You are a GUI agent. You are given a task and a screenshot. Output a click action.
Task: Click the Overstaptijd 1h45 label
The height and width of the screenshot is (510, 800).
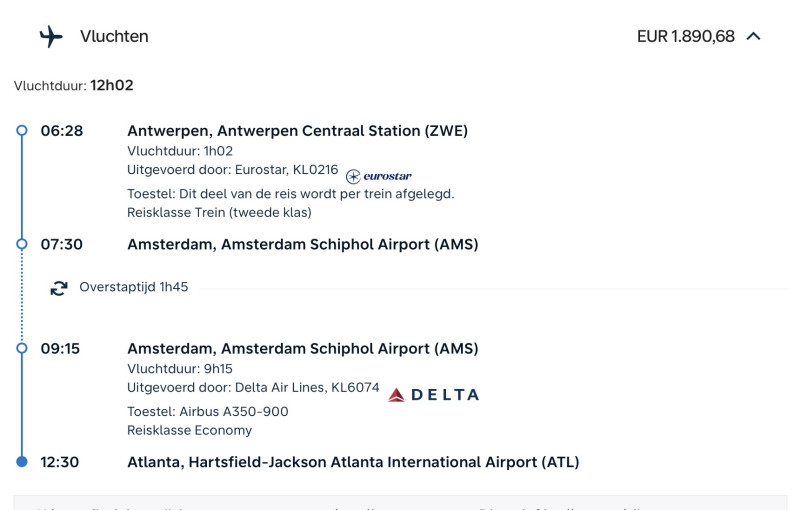click(134, 288)
